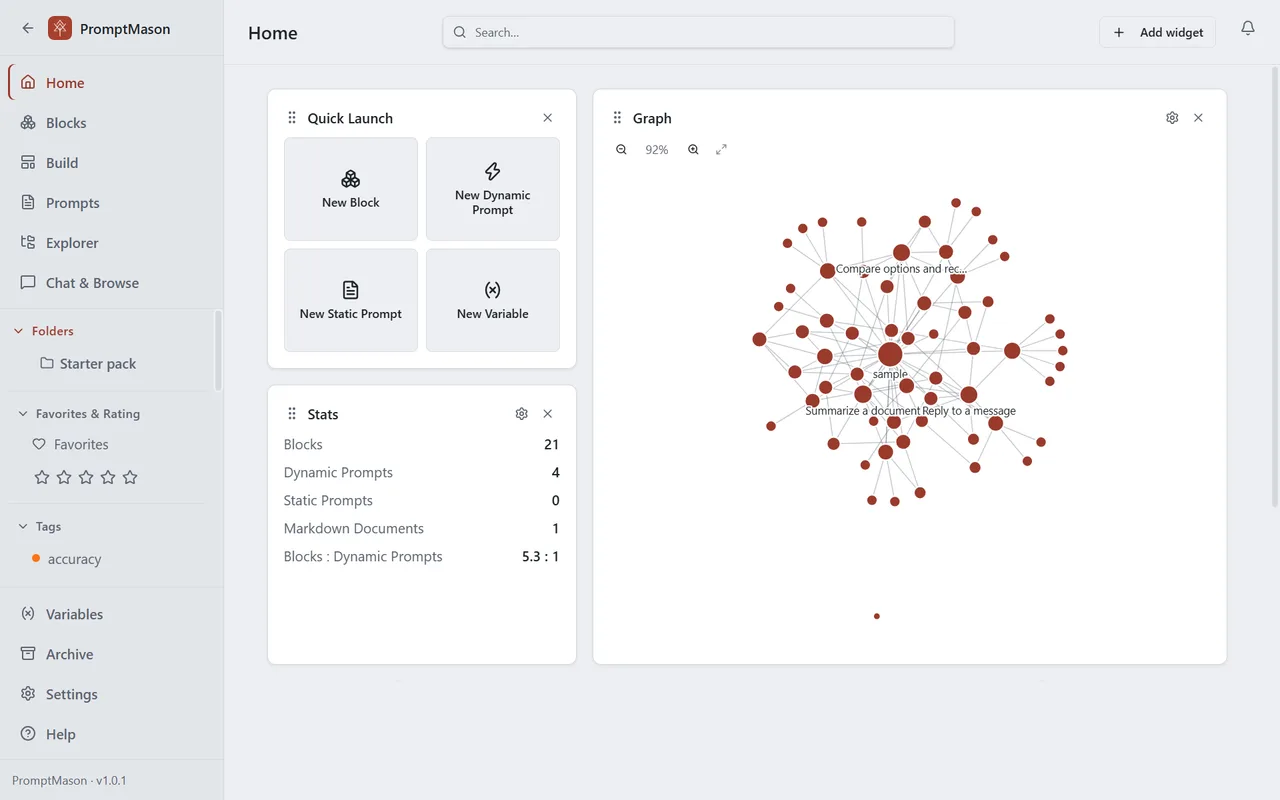Click the Graph widget drag handle

(x=617, y=118)
